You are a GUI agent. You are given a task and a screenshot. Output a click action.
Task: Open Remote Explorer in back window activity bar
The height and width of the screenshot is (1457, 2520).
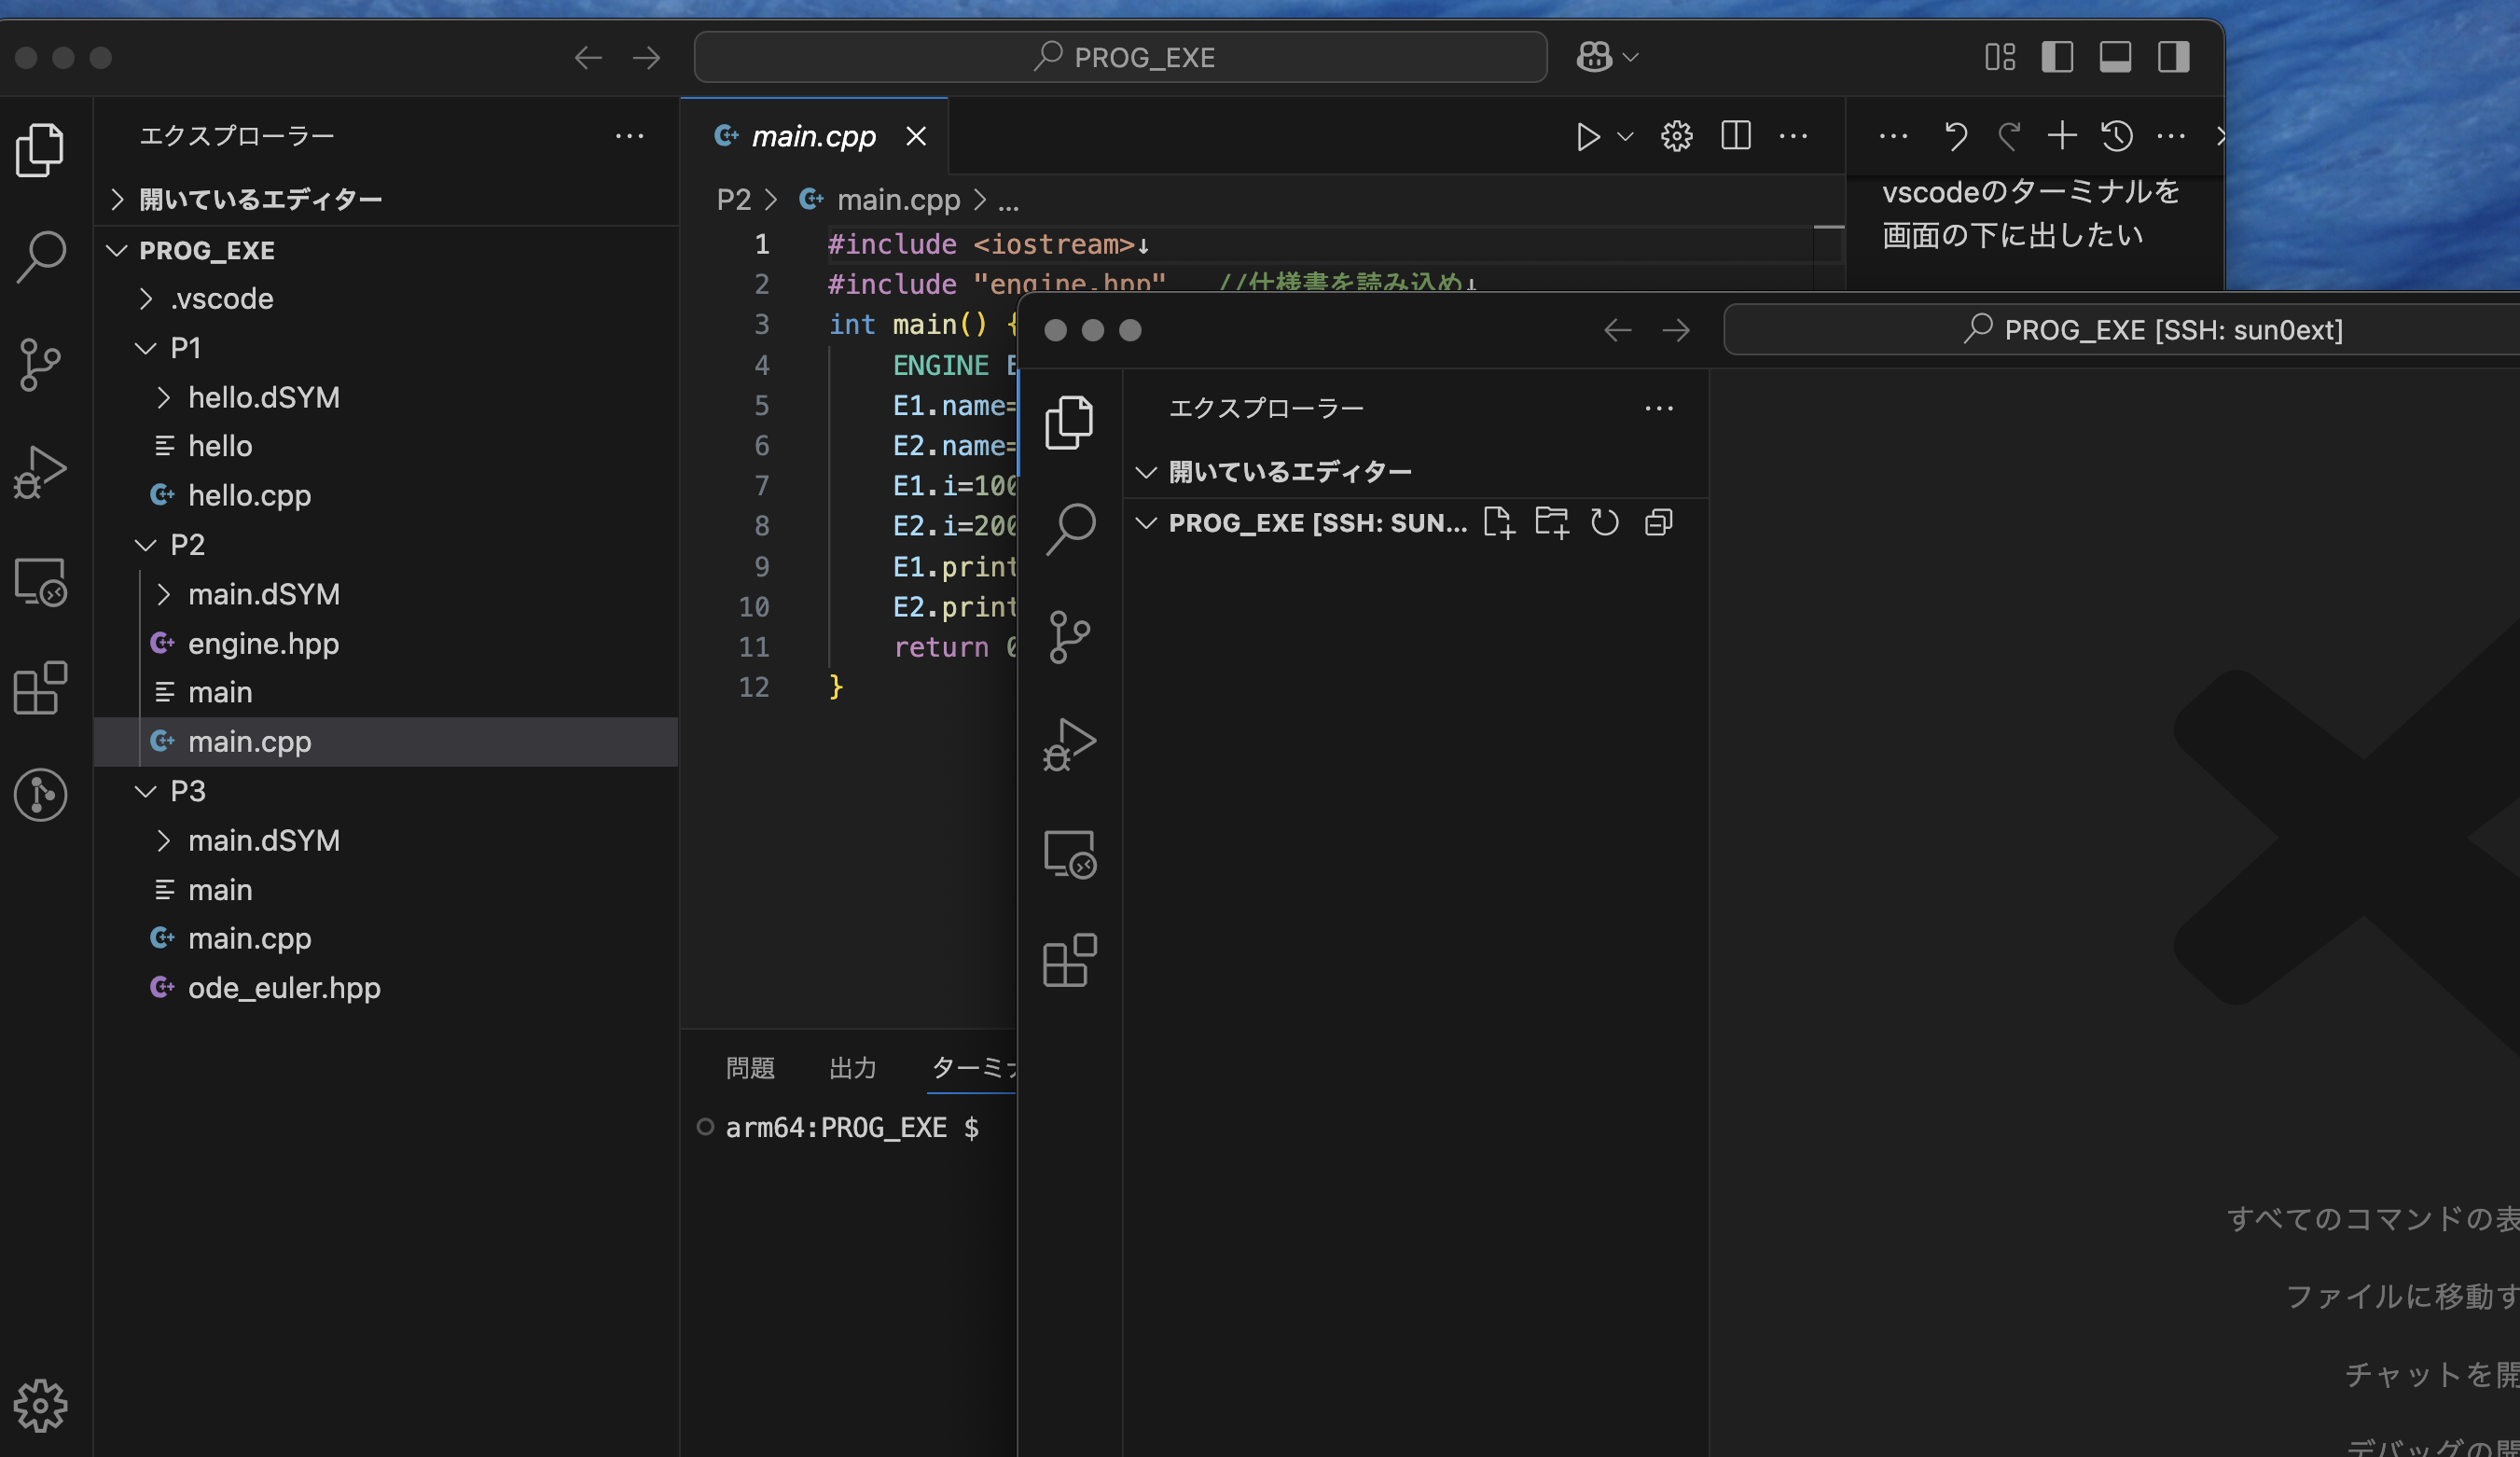click(41, 581)
